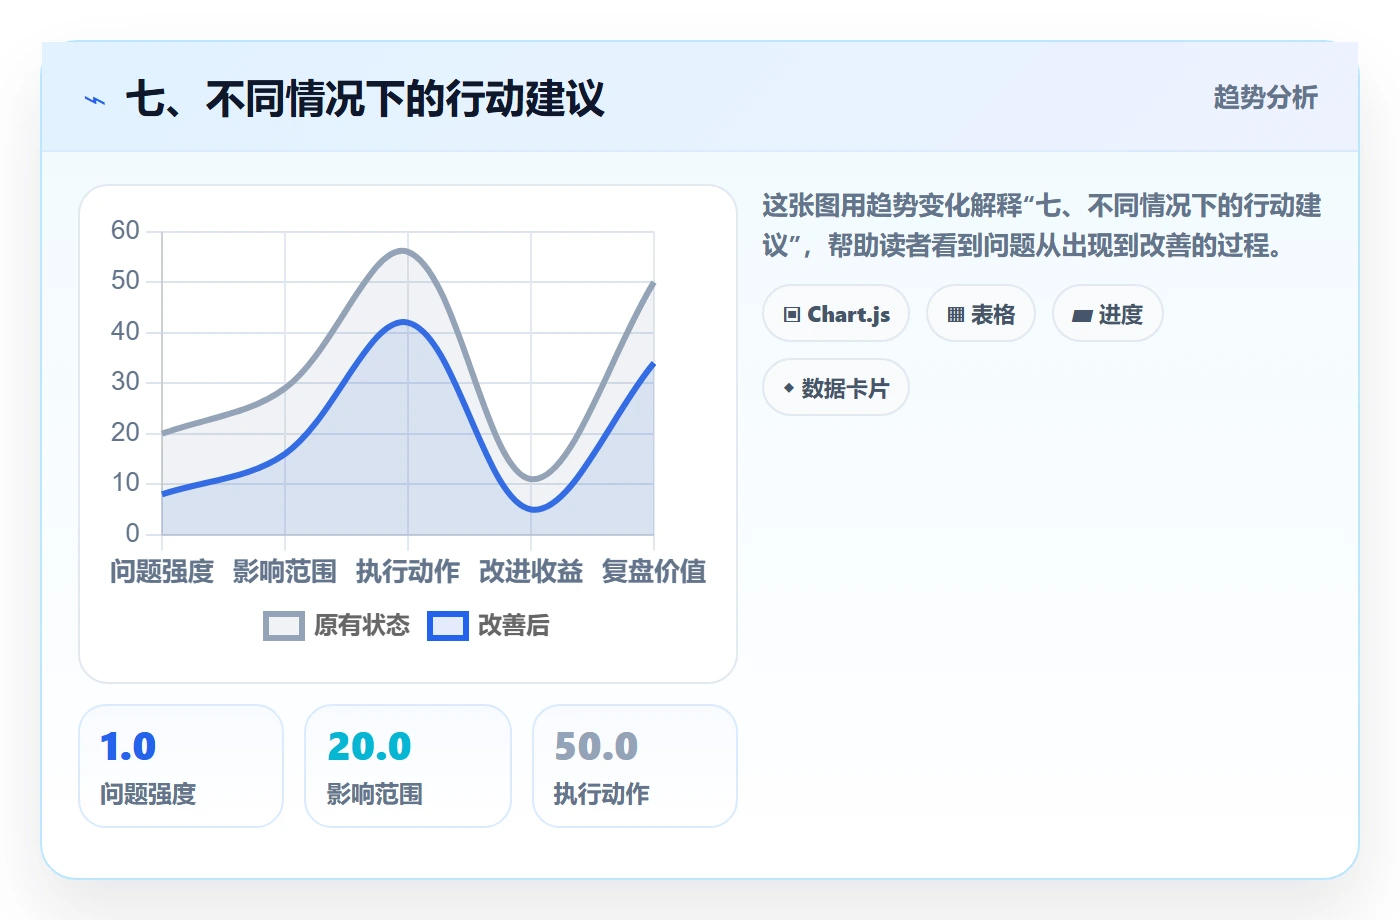Viewport: 1400px width, 920px height.
Task: Click the 影响范围 x-axis label
Action: point(285,572)
